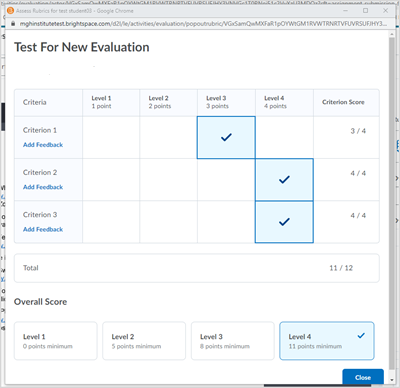Viewport: 400px width, 388px height.
Task: Select Level 1 for Criterion 3
Action: click(111, 222)
